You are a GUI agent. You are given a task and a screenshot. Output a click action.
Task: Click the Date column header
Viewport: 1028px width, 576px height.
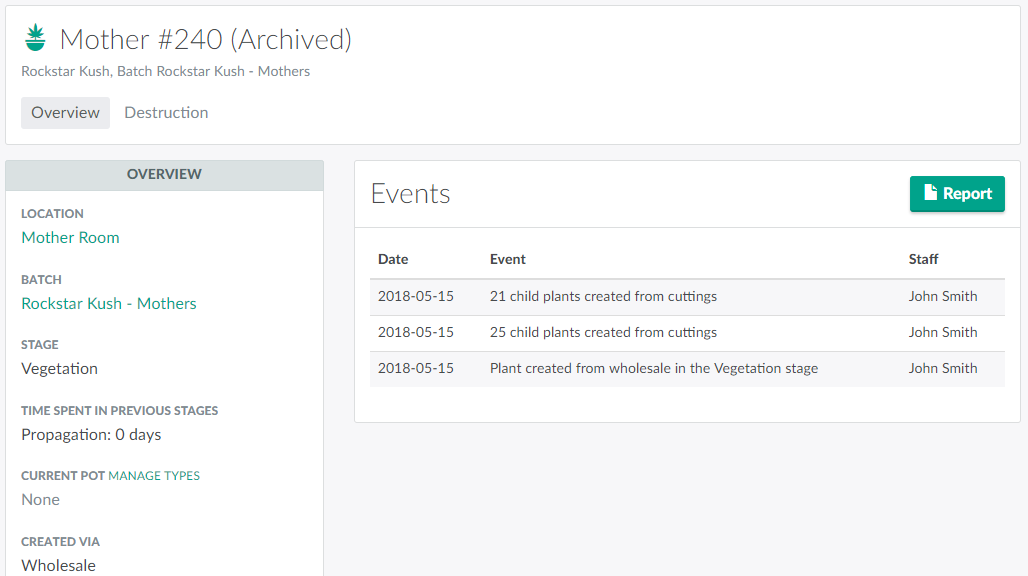point(393,259)
